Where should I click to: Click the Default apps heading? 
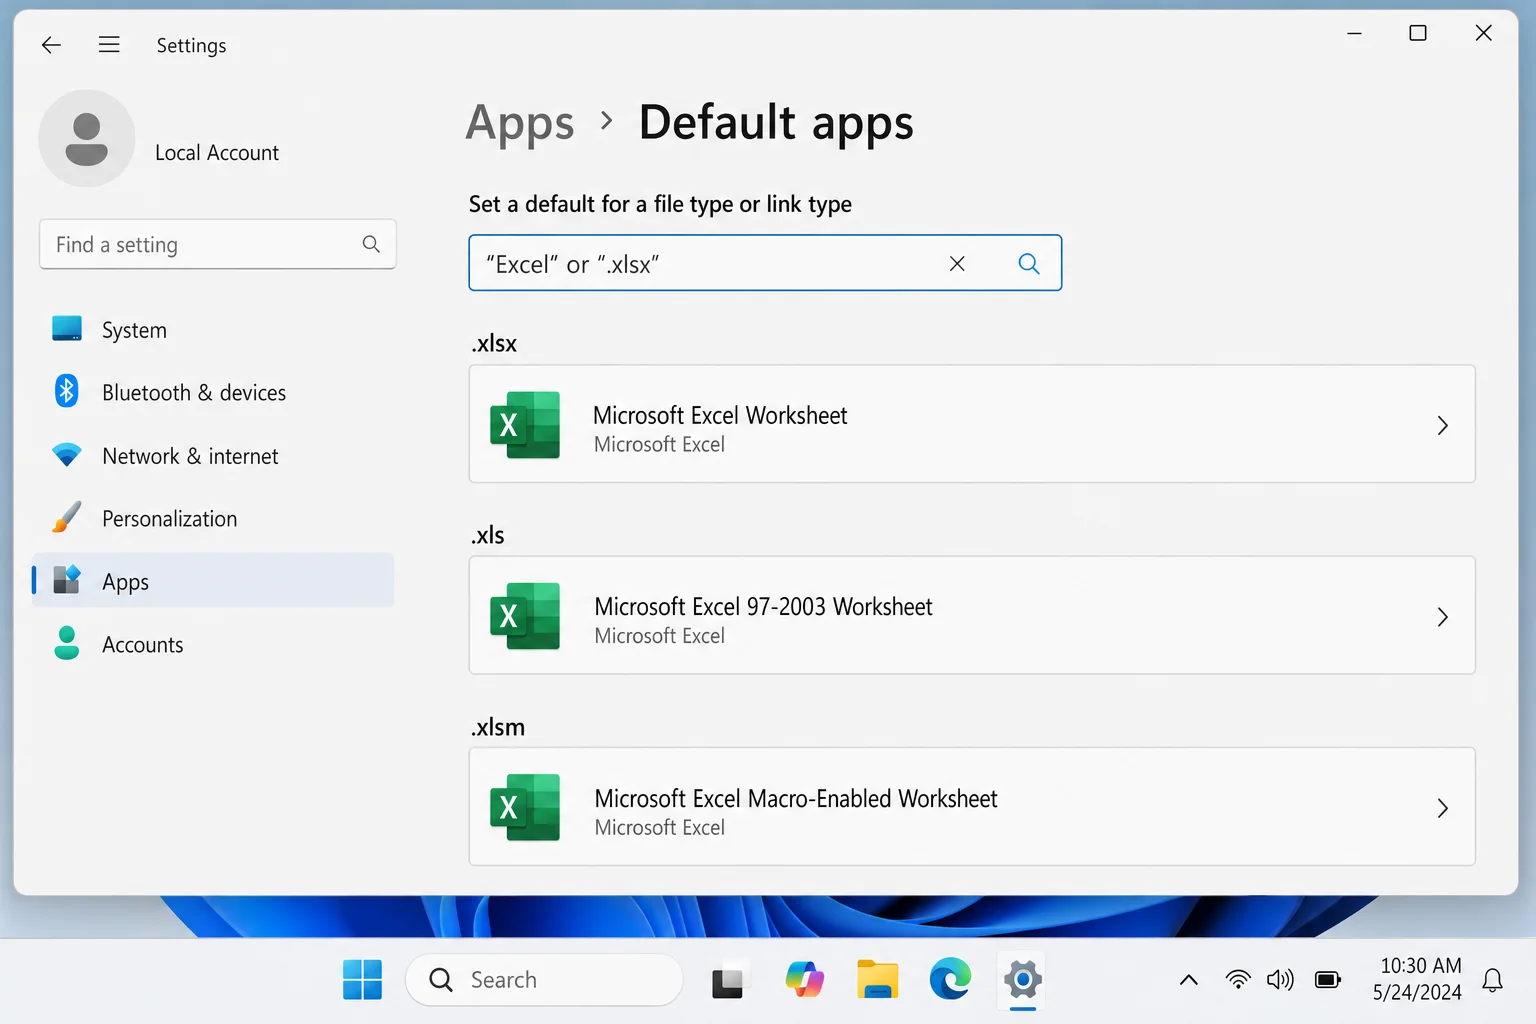click(776, 123)
